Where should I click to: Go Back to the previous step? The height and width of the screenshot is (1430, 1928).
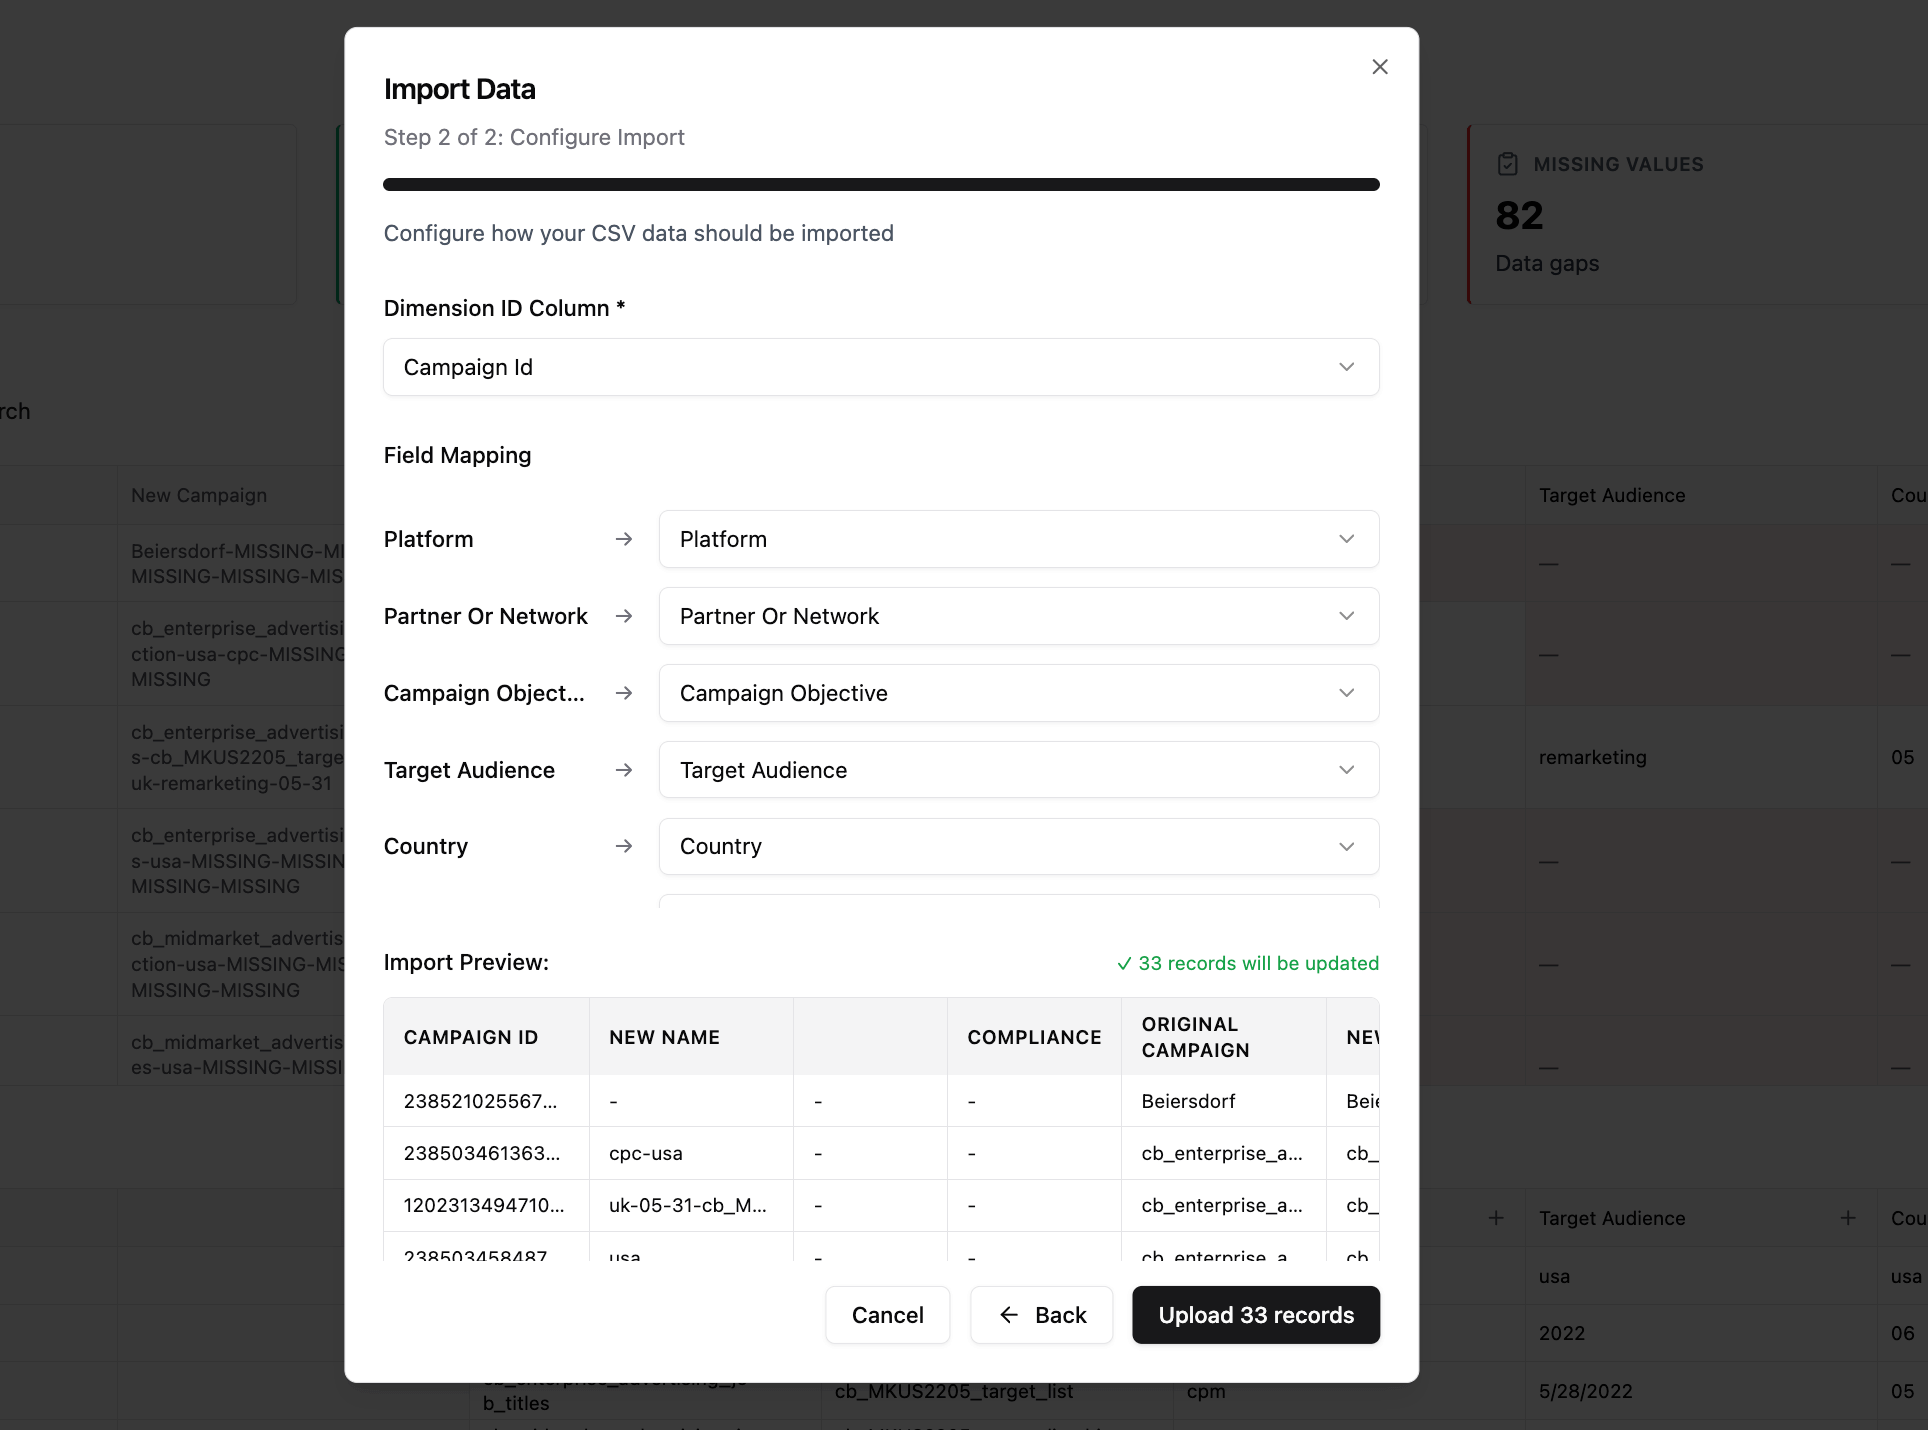tap(1041, 1315)
